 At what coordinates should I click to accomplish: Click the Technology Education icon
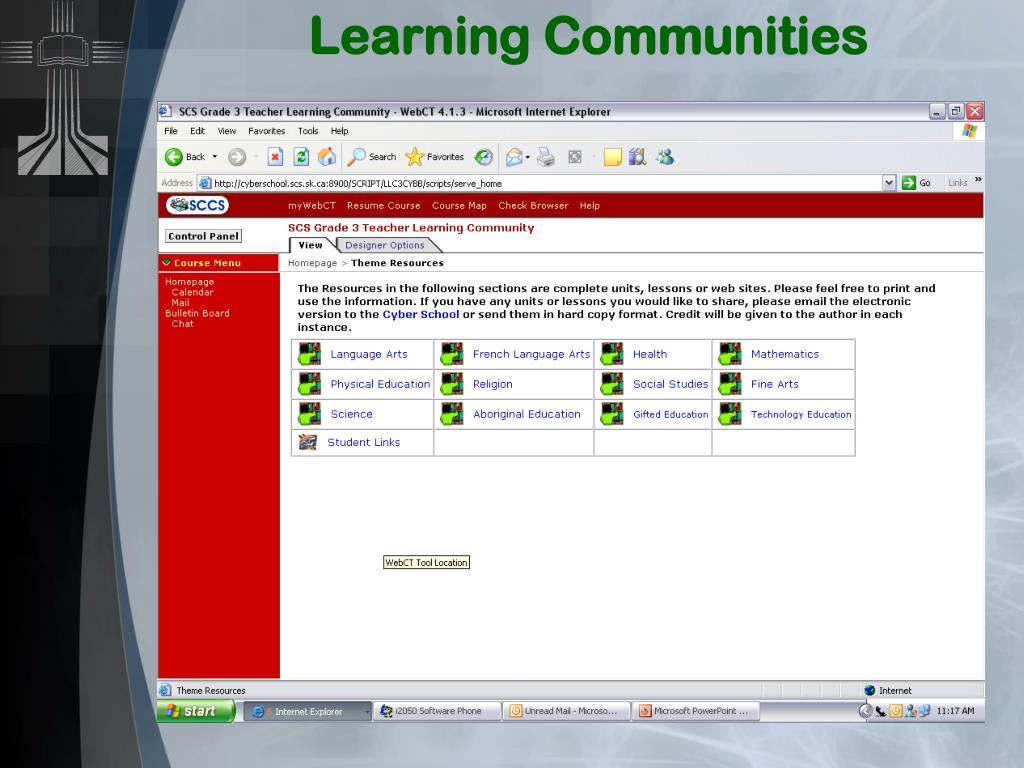(x=730, y=414)
